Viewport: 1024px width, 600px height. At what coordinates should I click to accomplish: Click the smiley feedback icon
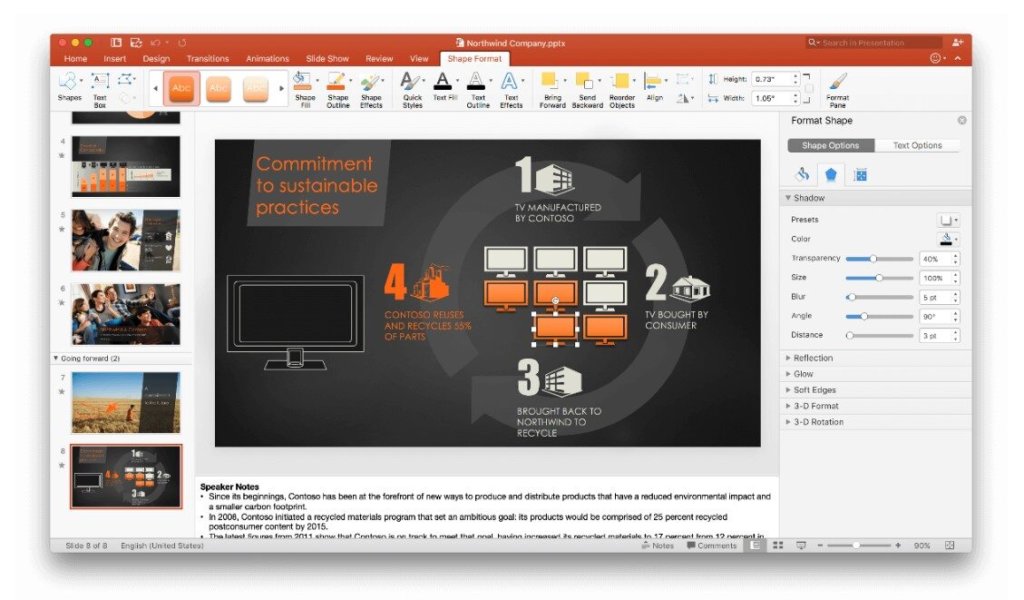click(935, 58)
